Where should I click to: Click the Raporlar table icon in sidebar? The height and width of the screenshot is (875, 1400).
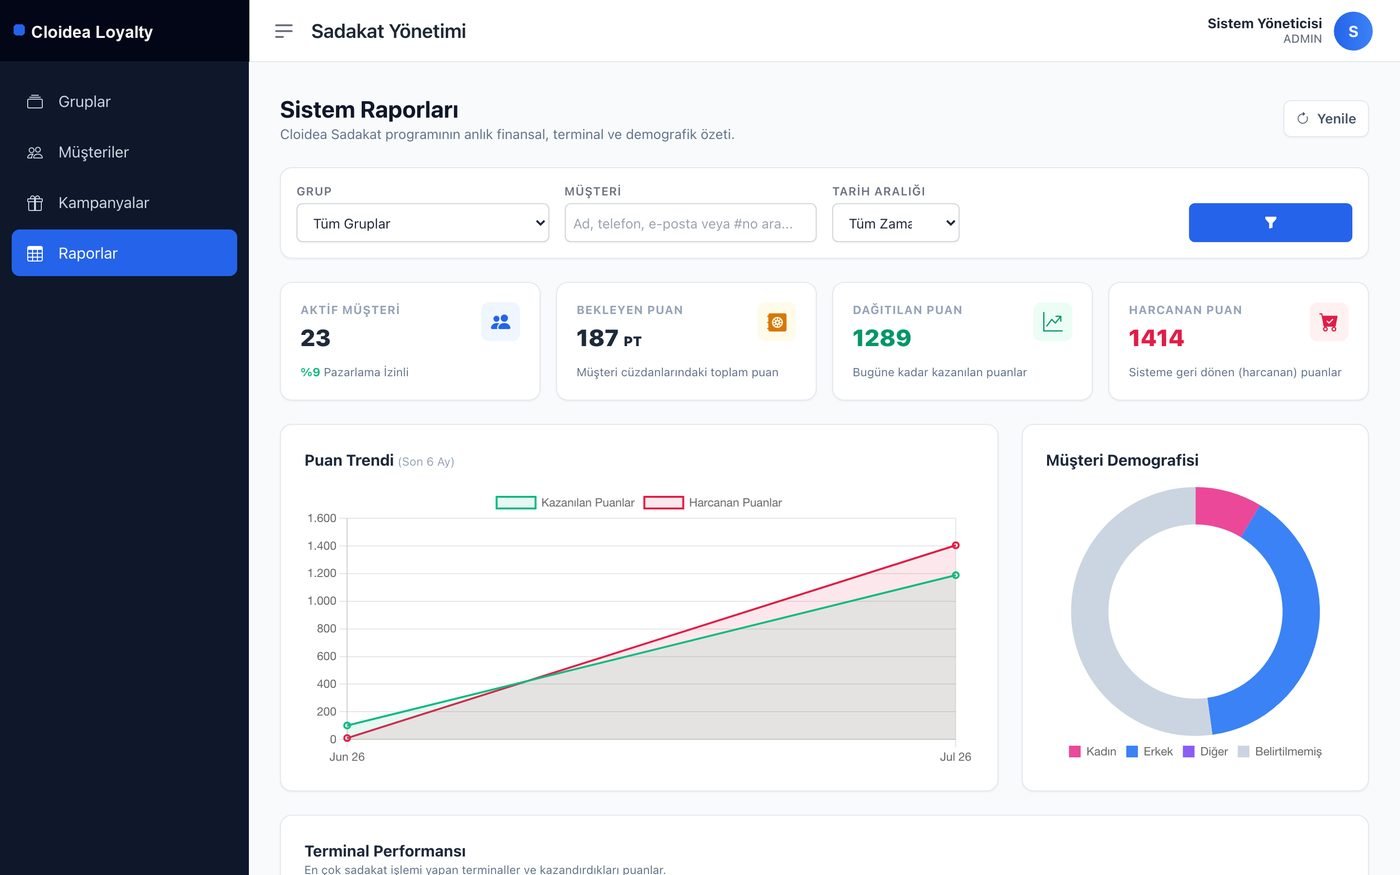pos(35,253)
